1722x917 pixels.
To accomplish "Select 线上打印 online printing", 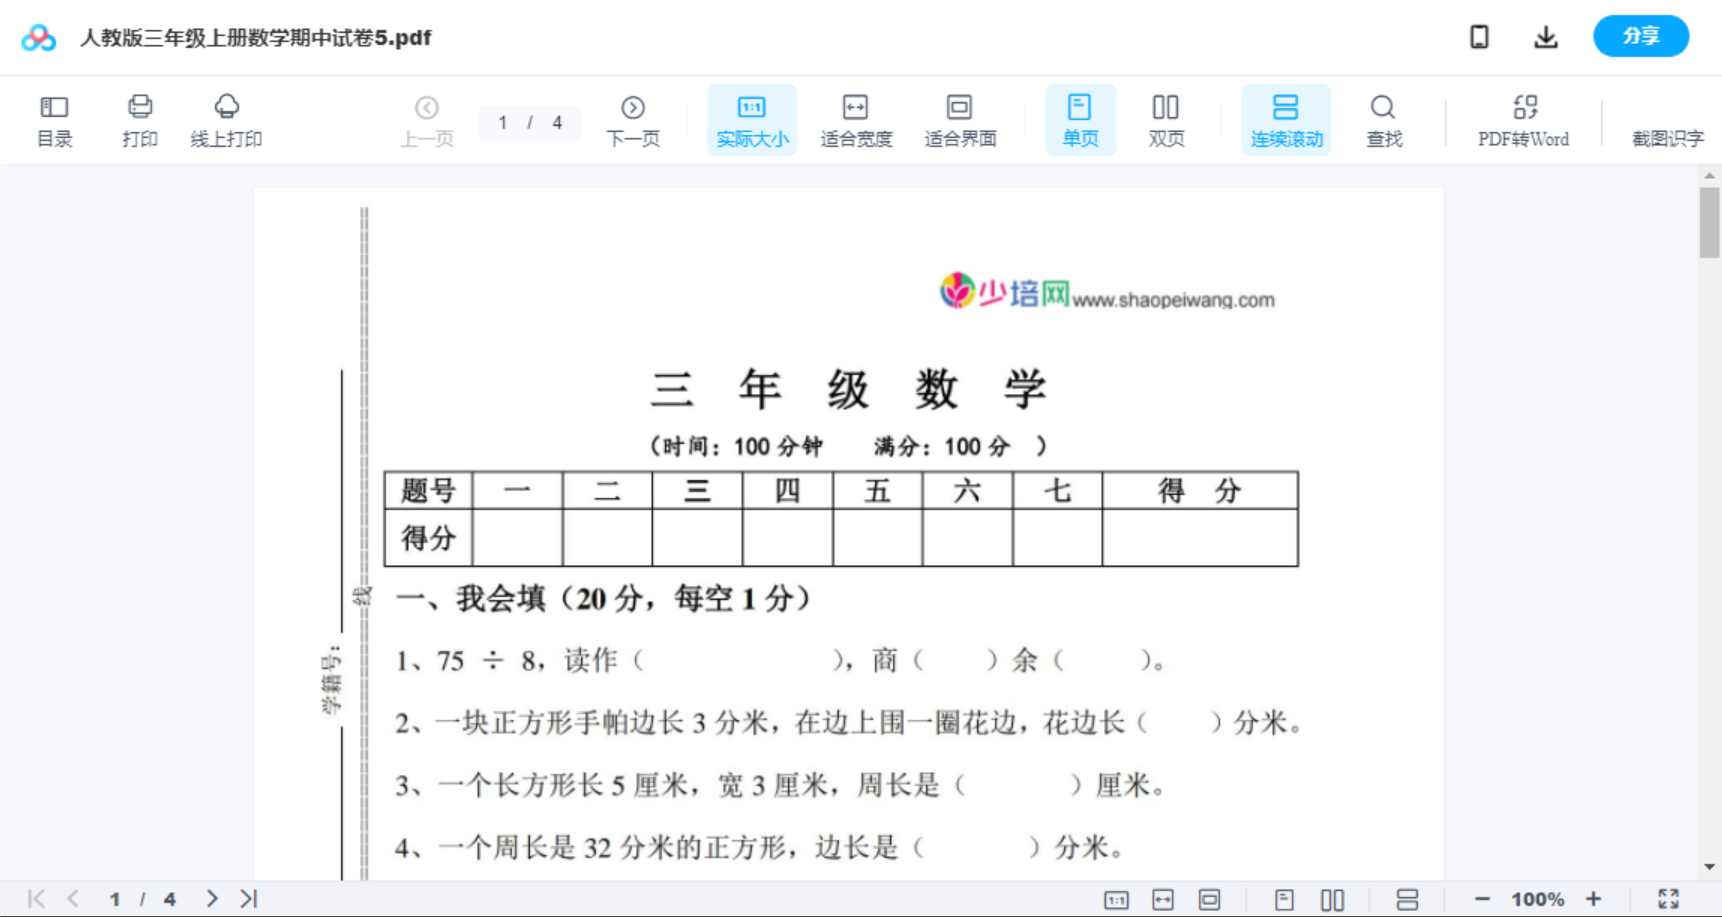I will click(x=227, y=119).
